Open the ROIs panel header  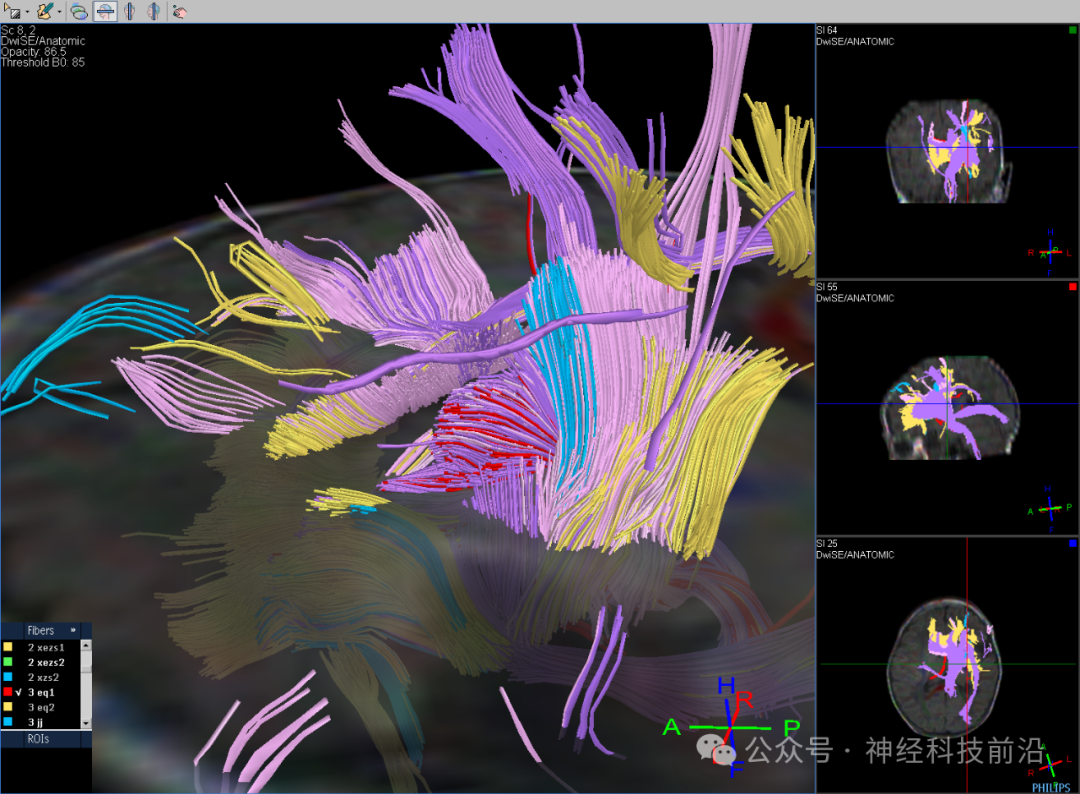pos(39,739)
